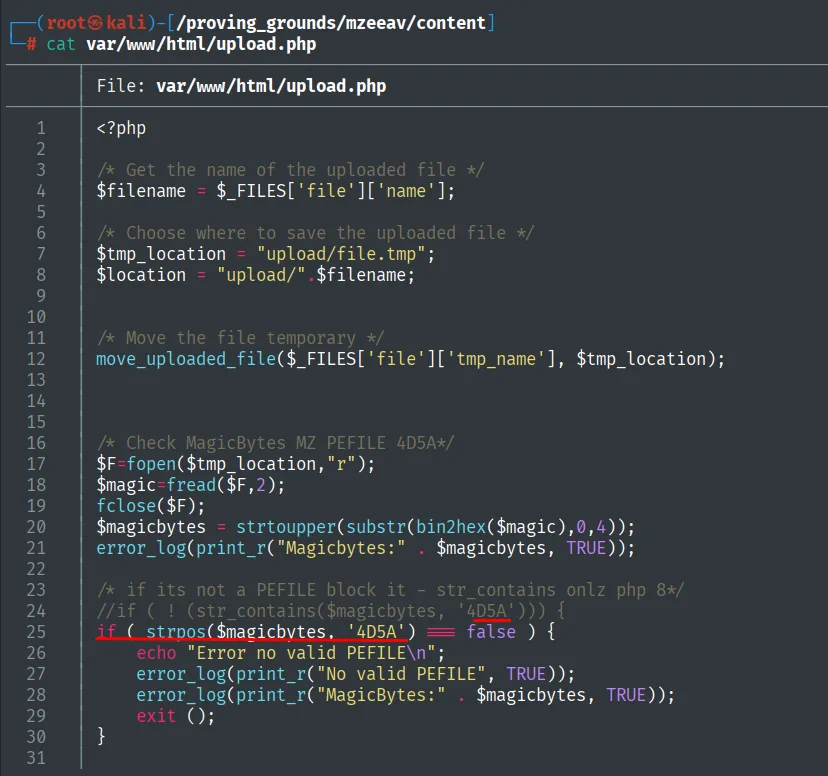This screenshot has height=776, width=828.
Task: Click the comment 'Get the name of the uploaded file'
Action: 290,170
